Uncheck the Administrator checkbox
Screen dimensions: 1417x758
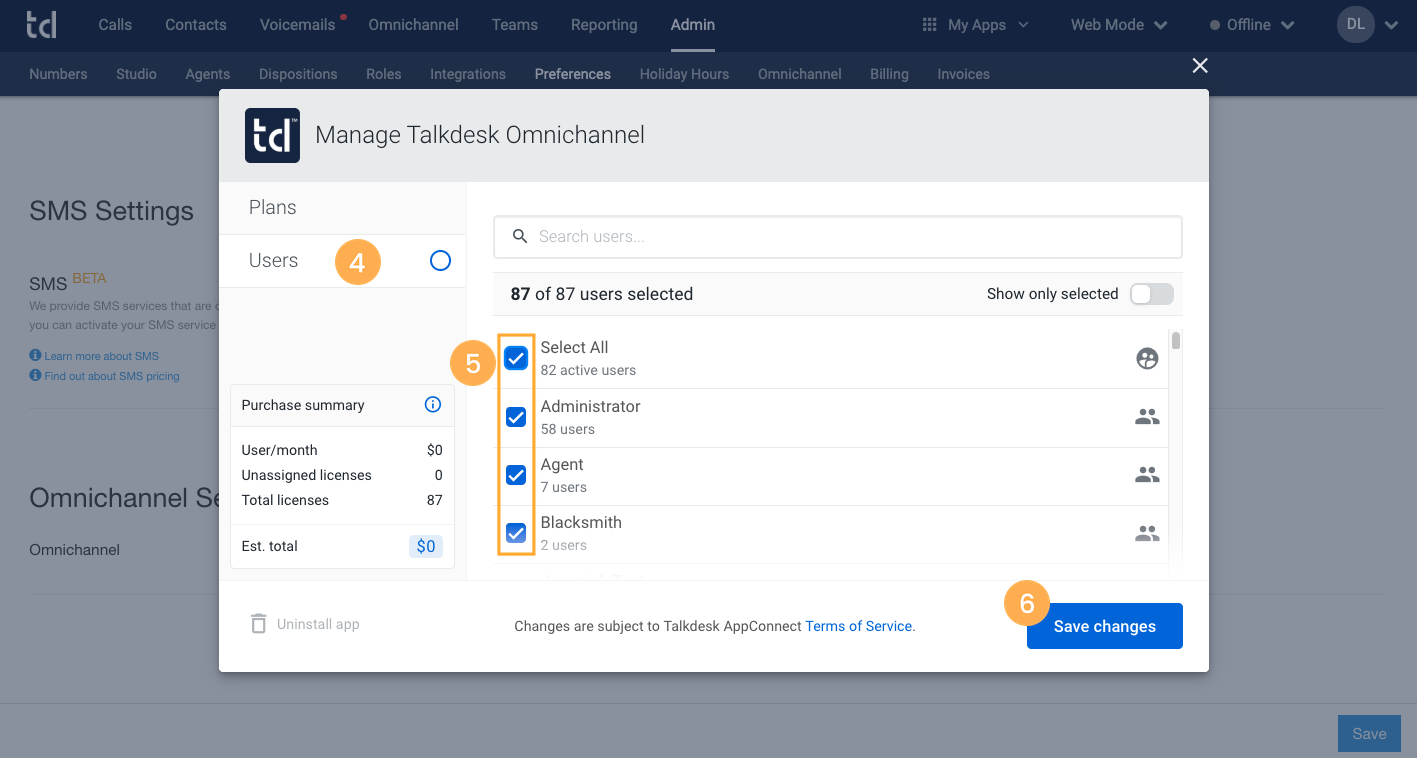click(x=516, y=417)
